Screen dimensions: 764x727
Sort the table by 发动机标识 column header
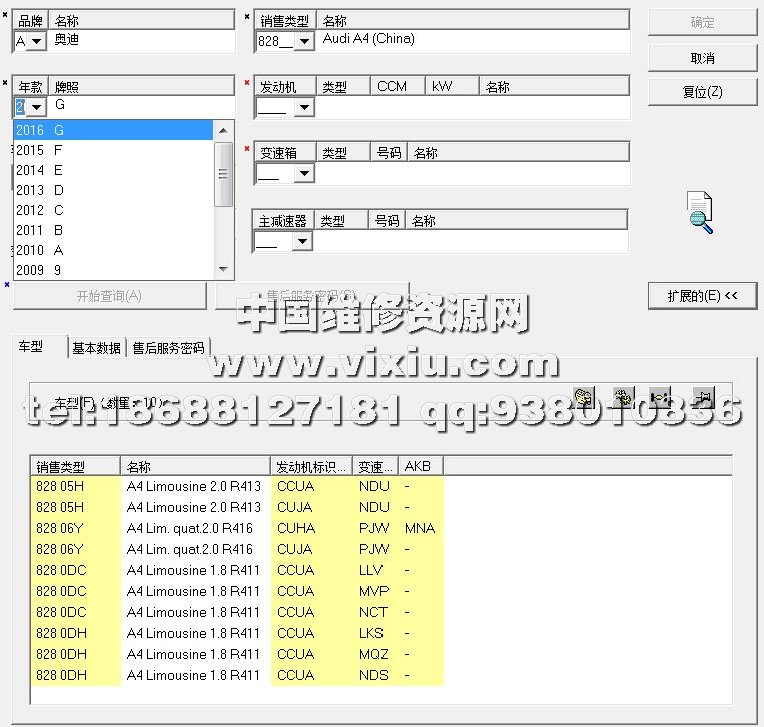click(311, 466)
